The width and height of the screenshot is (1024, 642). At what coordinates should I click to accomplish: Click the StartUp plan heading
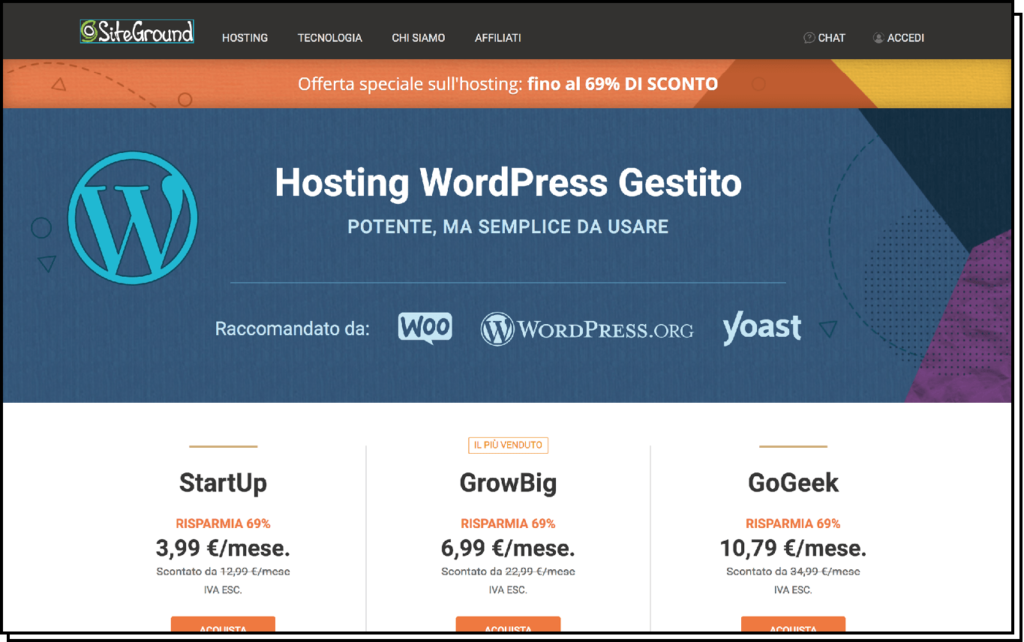223,484
